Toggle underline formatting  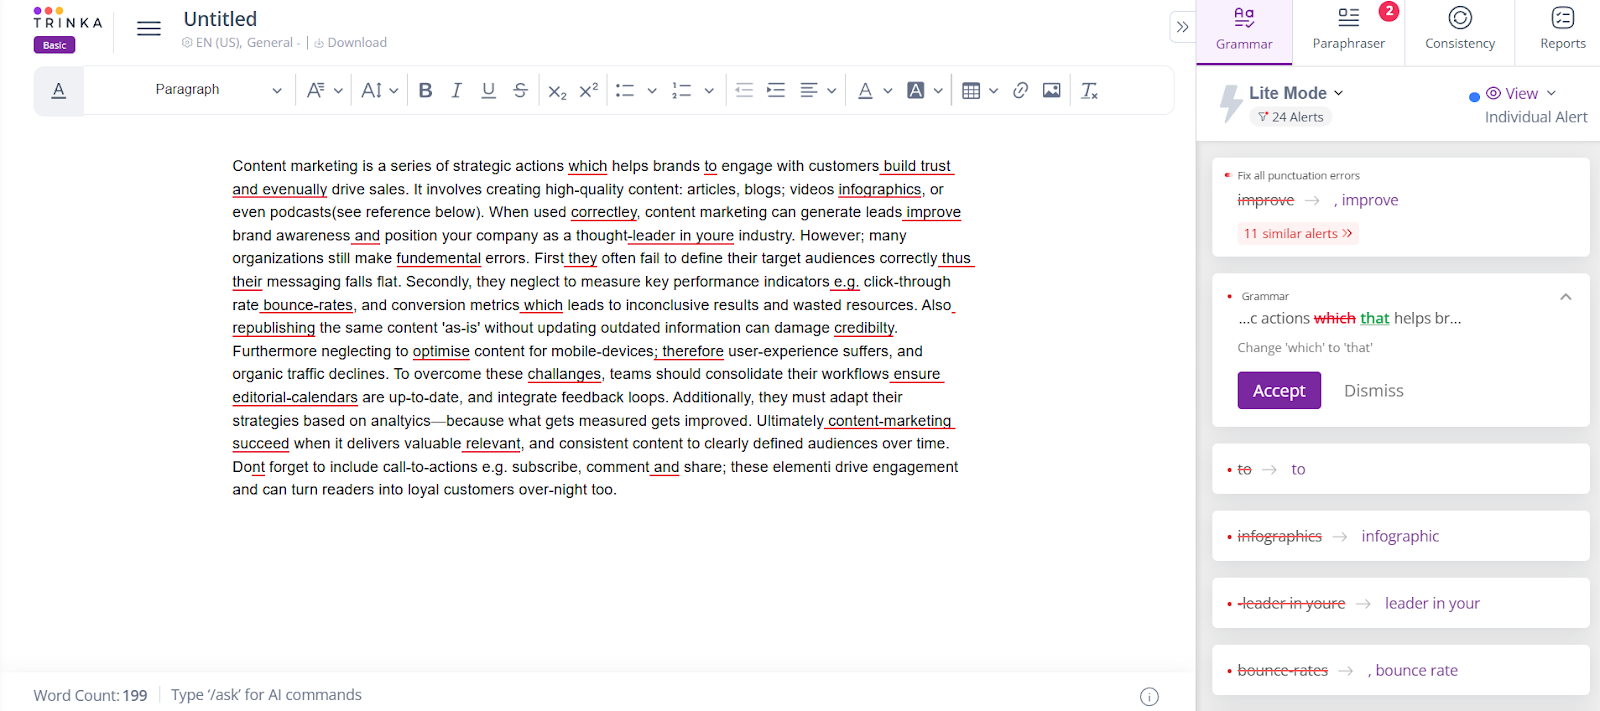488,90
